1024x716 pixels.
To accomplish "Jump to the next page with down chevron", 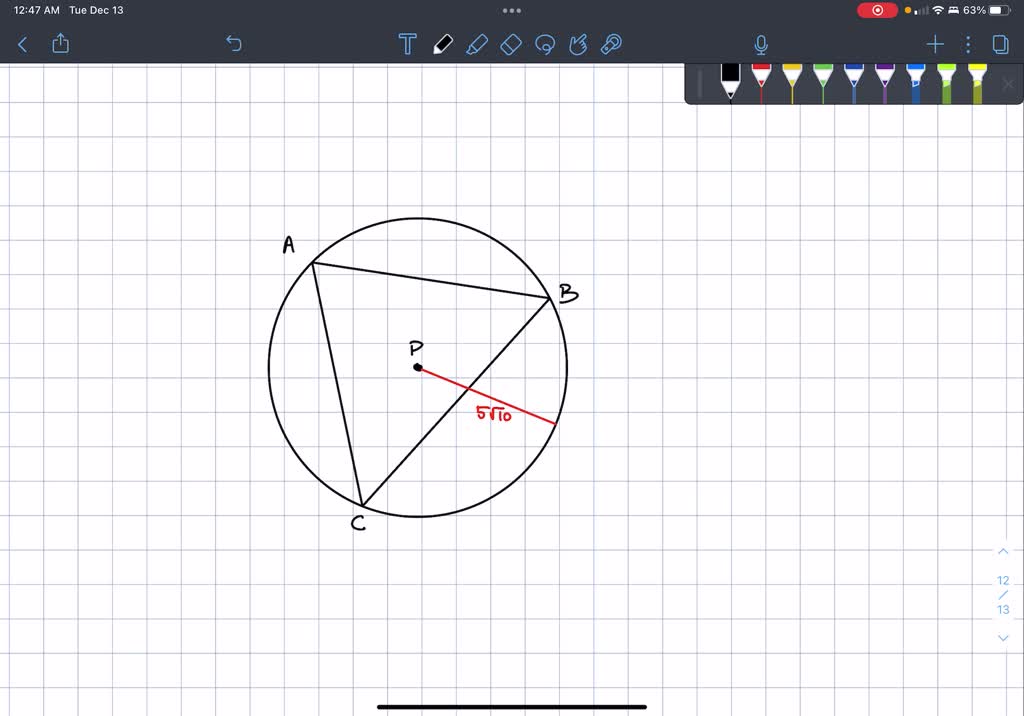I will pos(1003,637).
